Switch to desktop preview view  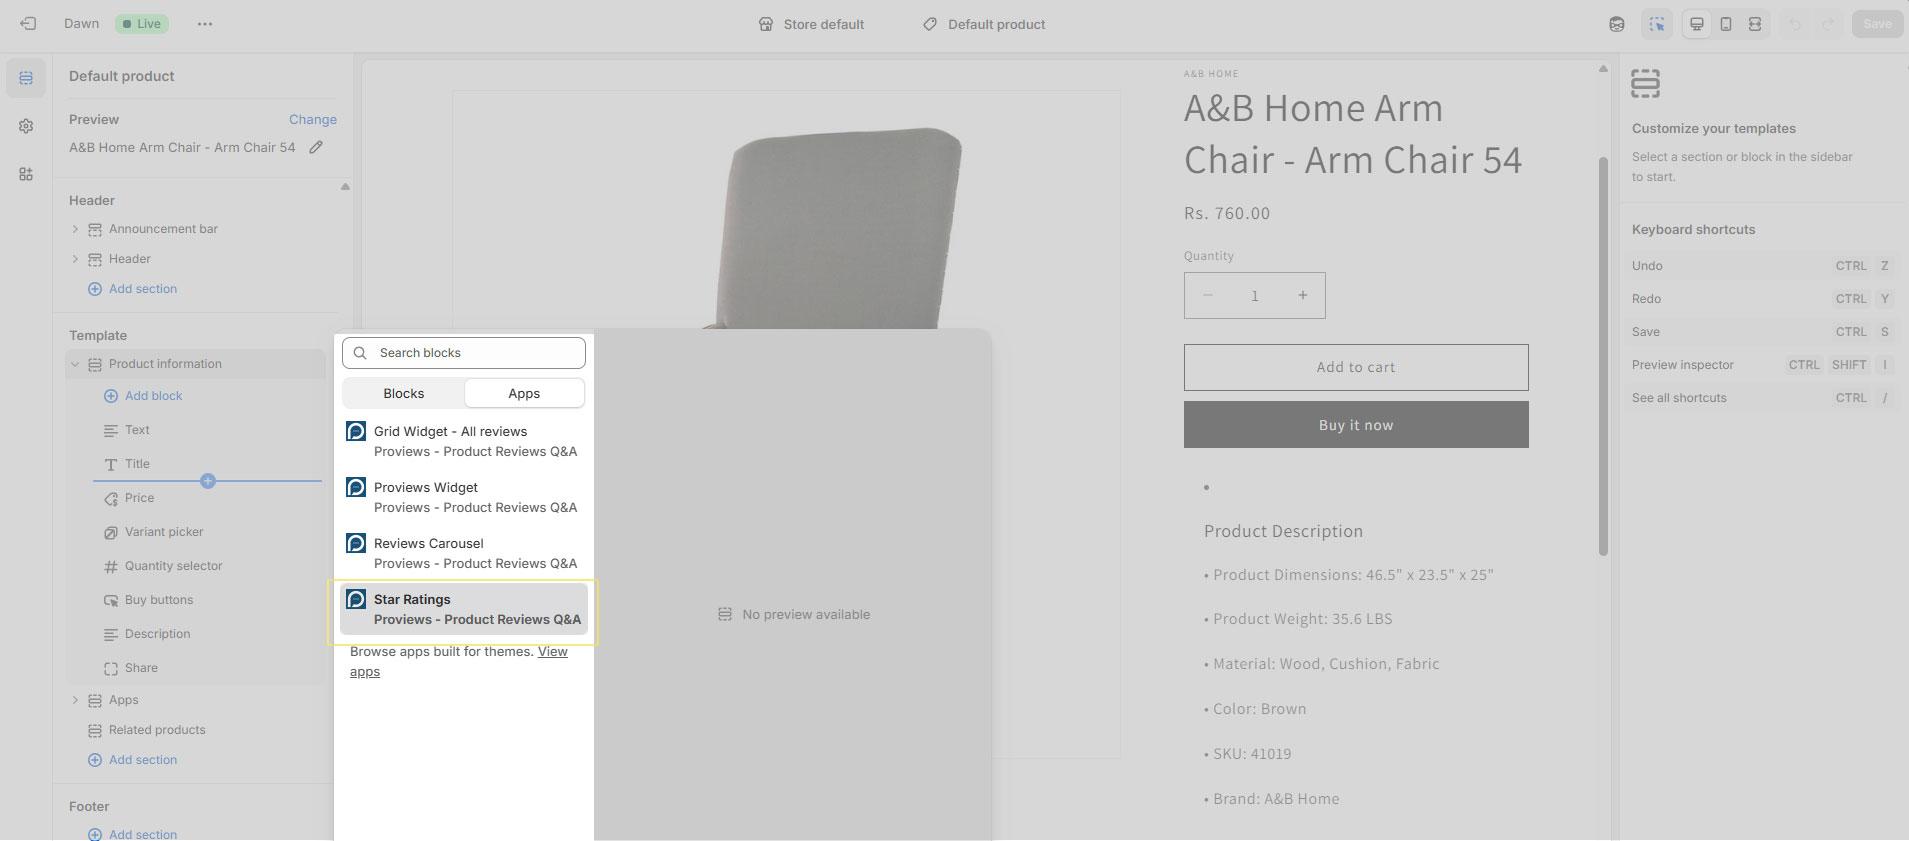(1696, 24)
